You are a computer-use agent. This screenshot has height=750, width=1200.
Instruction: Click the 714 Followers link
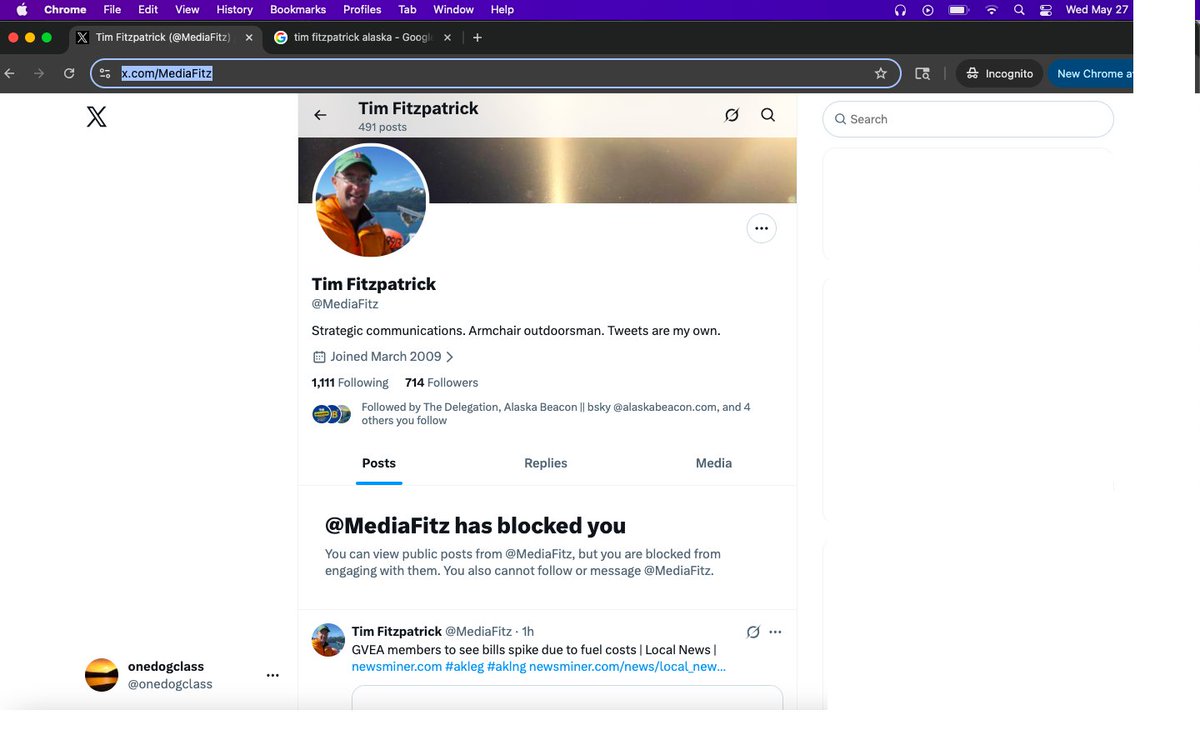click(x=441, y=383)
